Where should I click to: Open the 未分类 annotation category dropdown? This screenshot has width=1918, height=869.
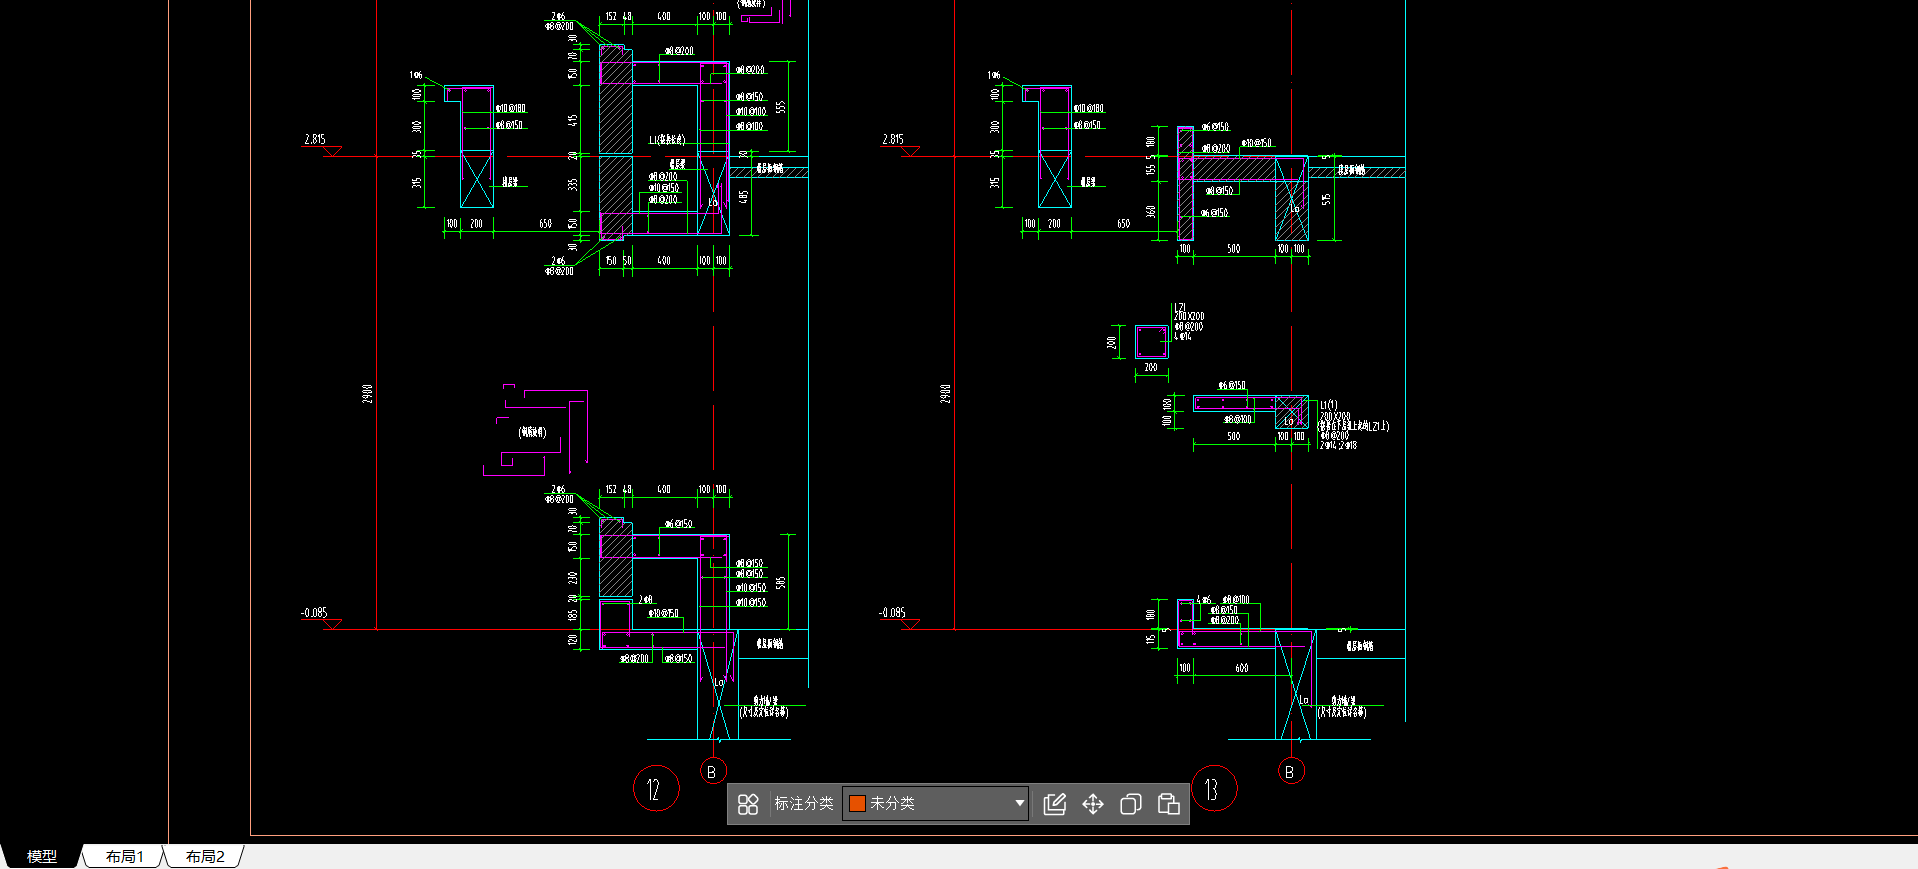click(936, 803)
